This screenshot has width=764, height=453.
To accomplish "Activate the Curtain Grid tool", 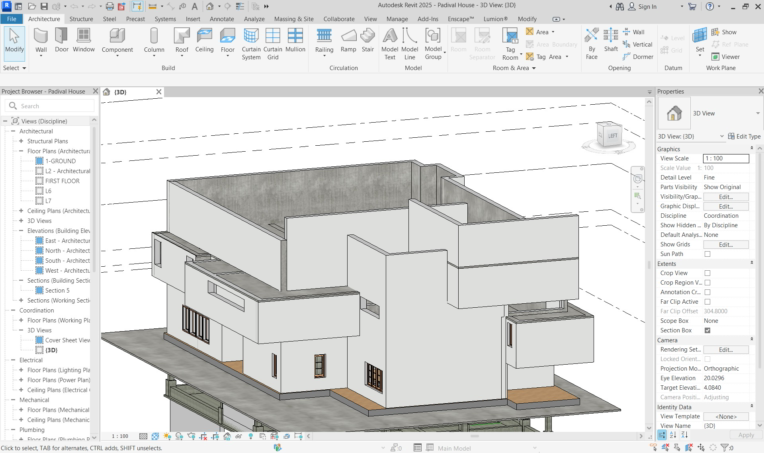I will 273,44.
